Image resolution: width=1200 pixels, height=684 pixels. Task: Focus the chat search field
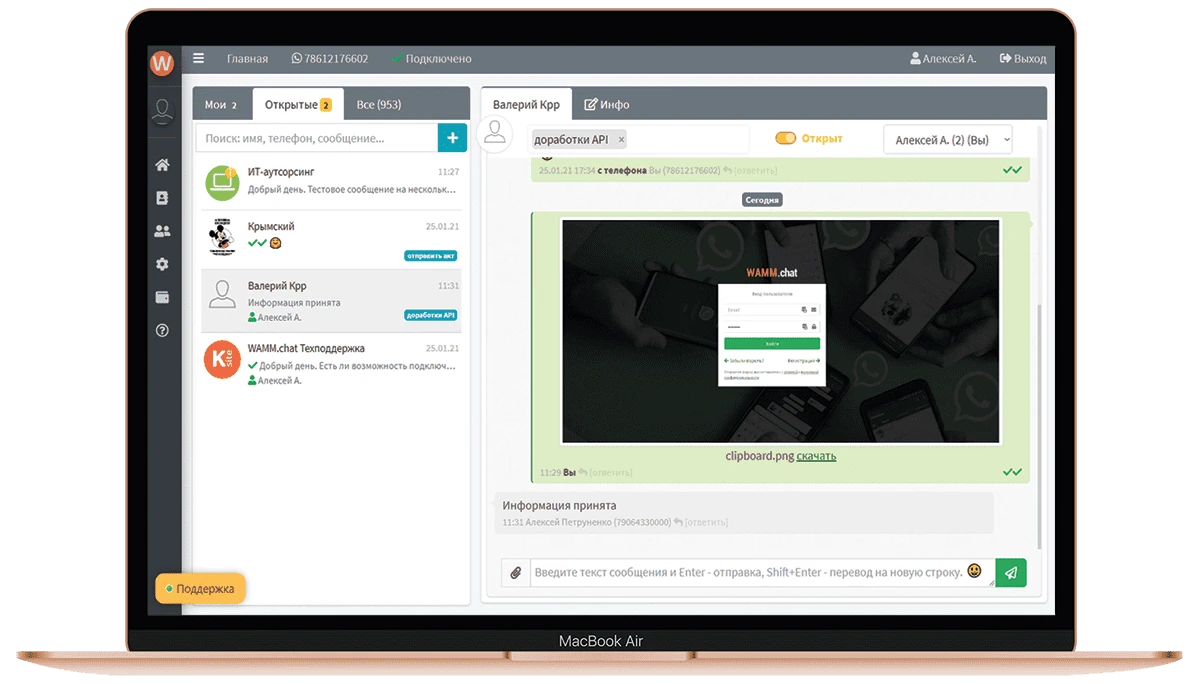(x=317, y=138)
